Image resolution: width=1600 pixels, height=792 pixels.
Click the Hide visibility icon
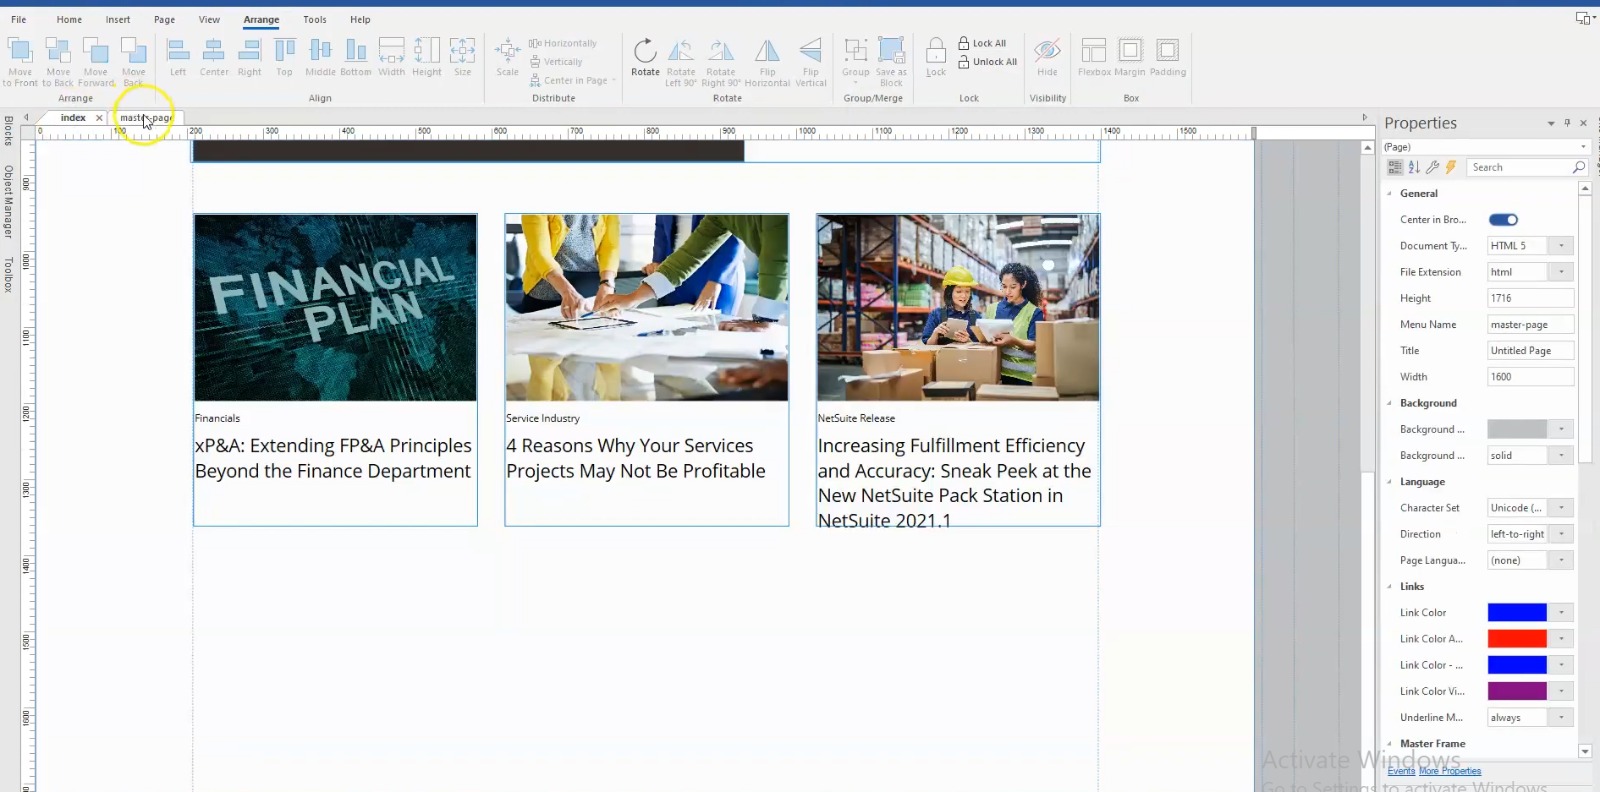pyautogui.click(x=1047, y=50)
